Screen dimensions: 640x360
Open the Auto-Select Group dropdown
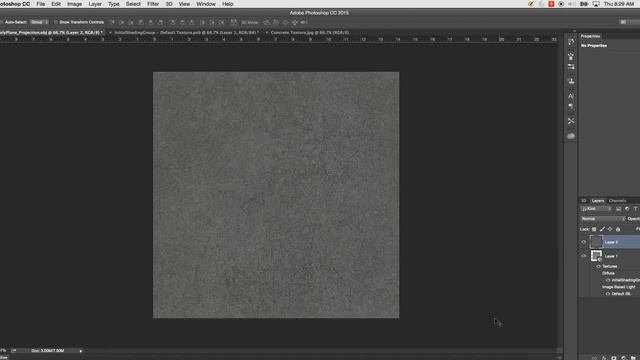pos(39,22)
